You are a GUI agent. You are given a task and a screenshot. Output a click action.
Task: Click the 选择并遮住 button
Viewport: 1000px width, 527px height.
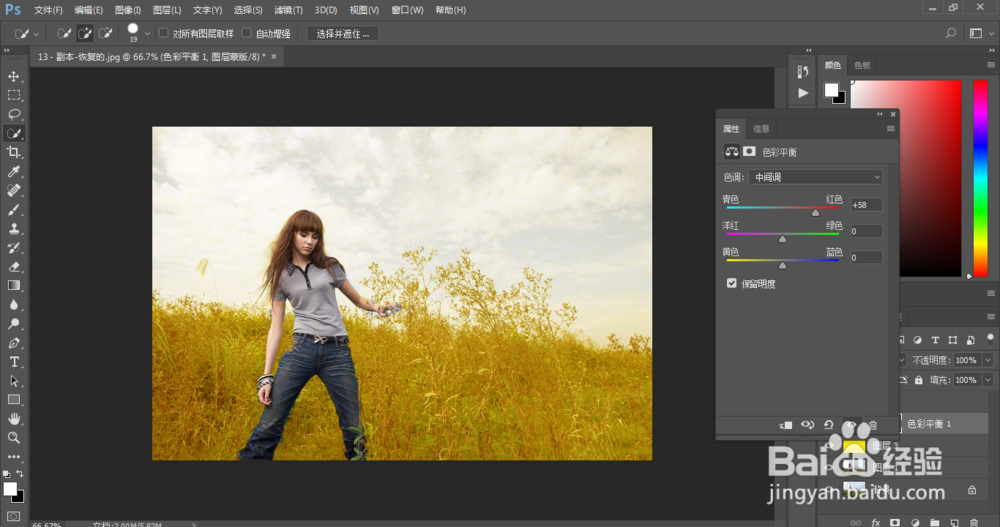pyautogui.click(x=342, y=33)
